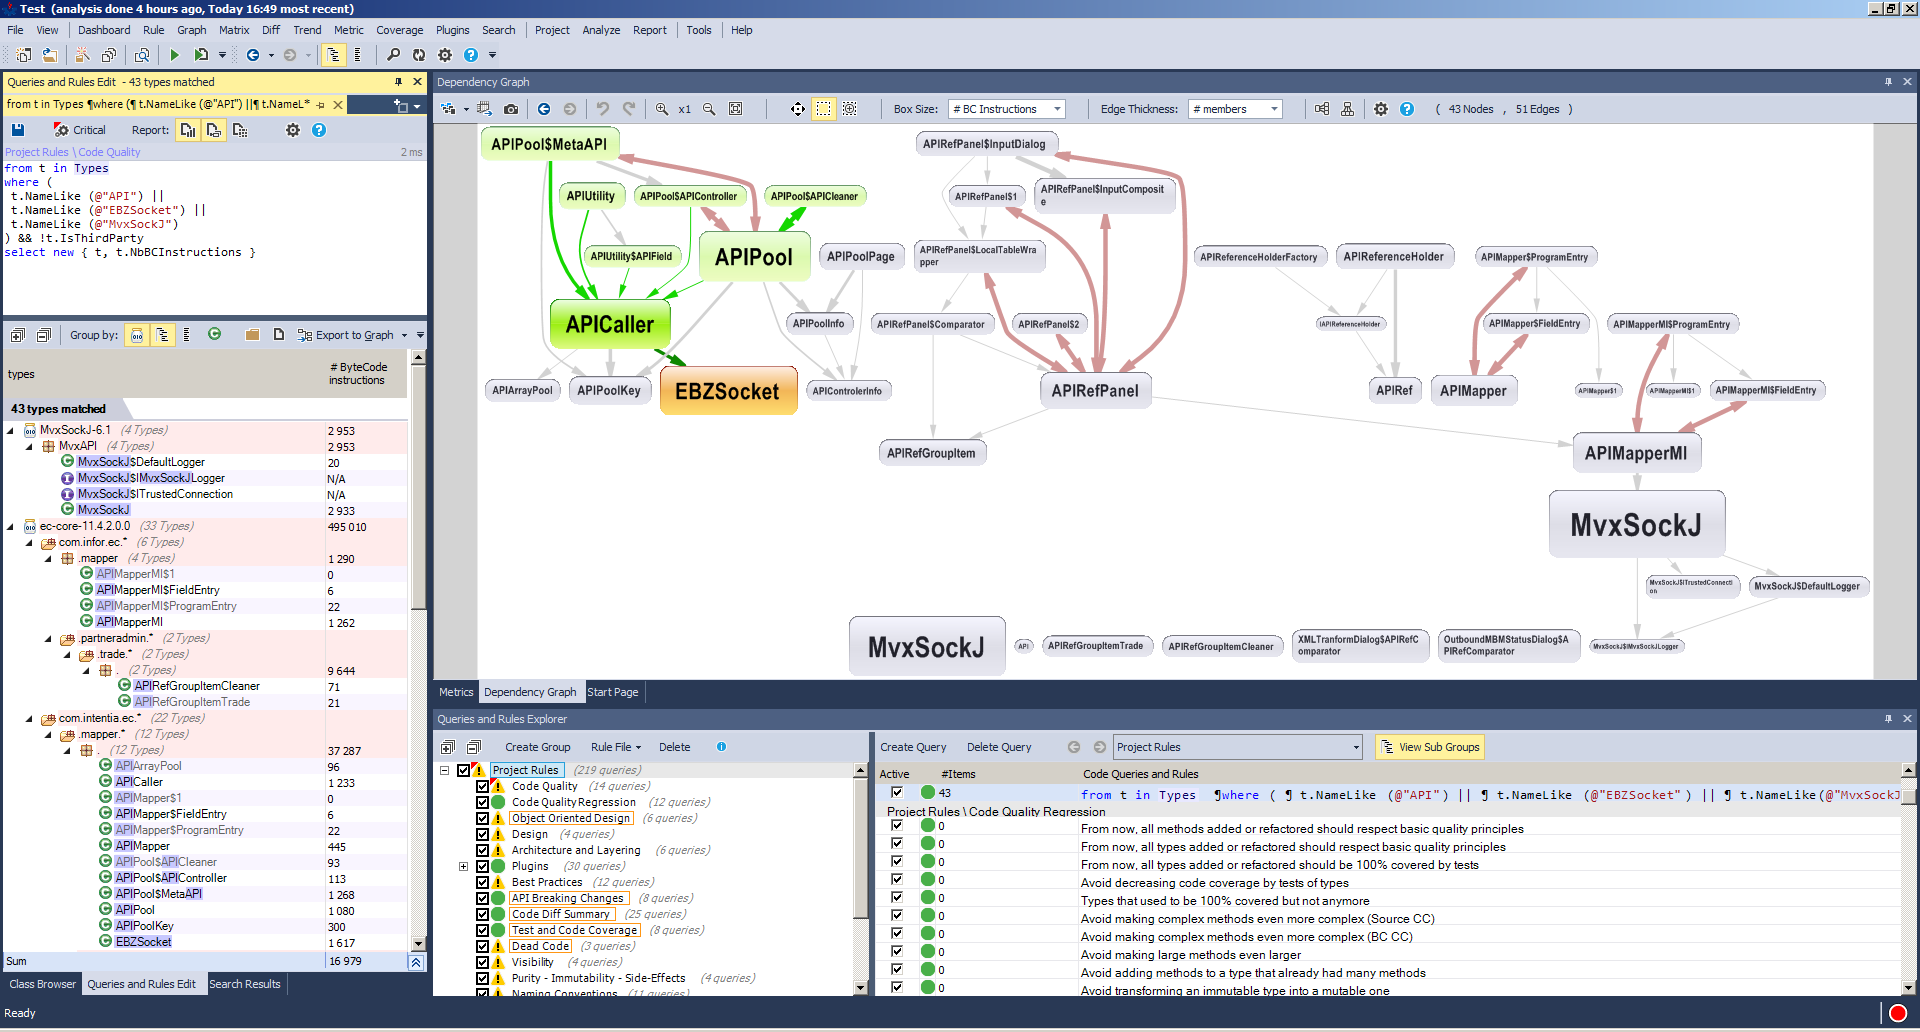Zoom in on the dependency graph
This screenshot has height=1032, width=1920.
pyautogui.click(x=662, y=109)
